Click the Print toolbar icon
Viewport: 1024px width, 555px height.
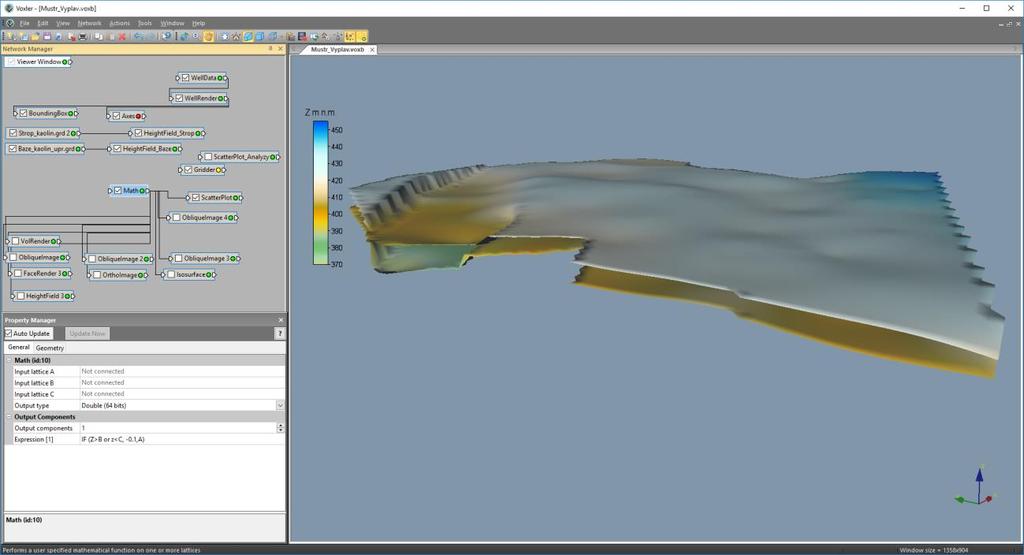[83, 37]
